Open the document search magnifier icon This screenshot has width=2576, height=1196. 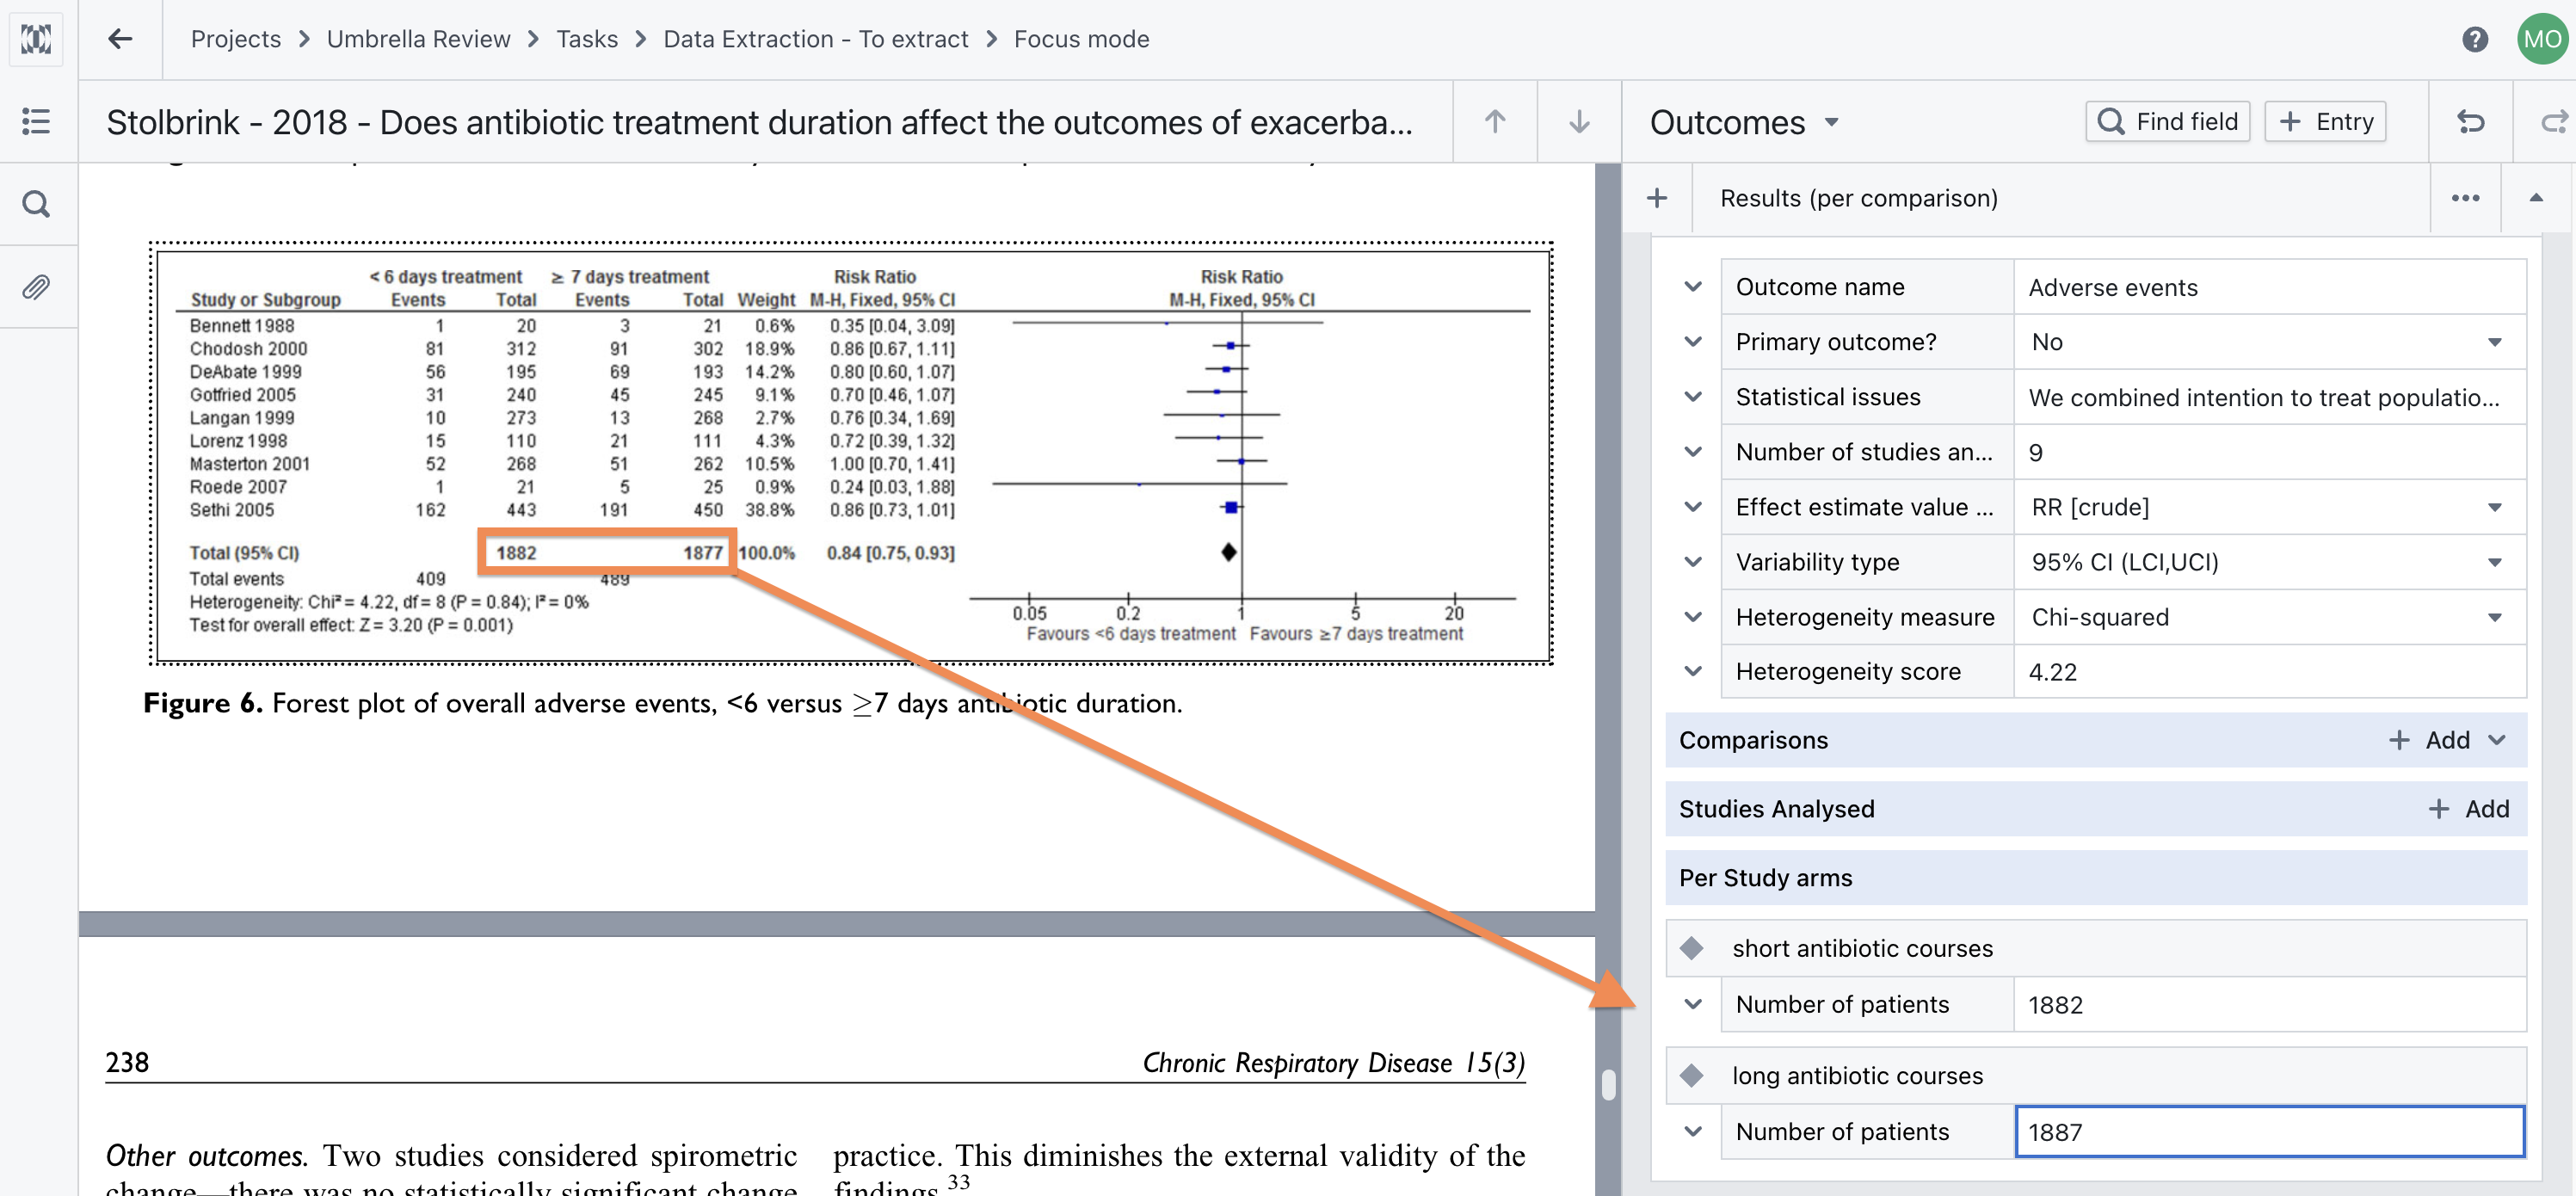(36, 205)
